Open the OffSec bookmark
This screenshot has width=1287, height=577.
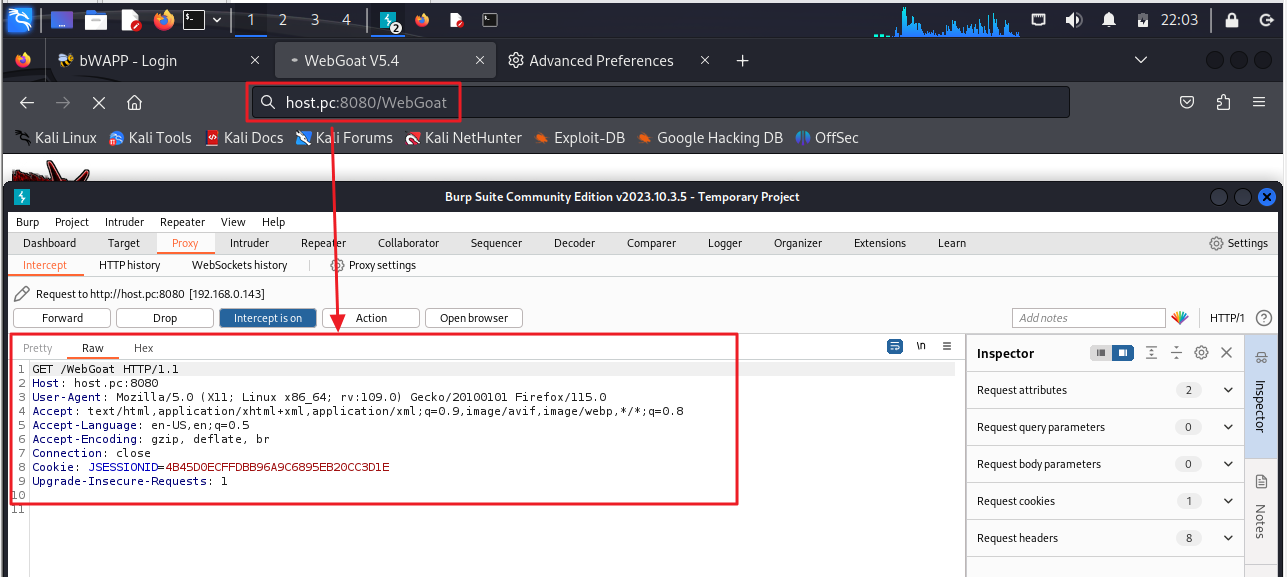pyautogui.click(x=827, y=138)
